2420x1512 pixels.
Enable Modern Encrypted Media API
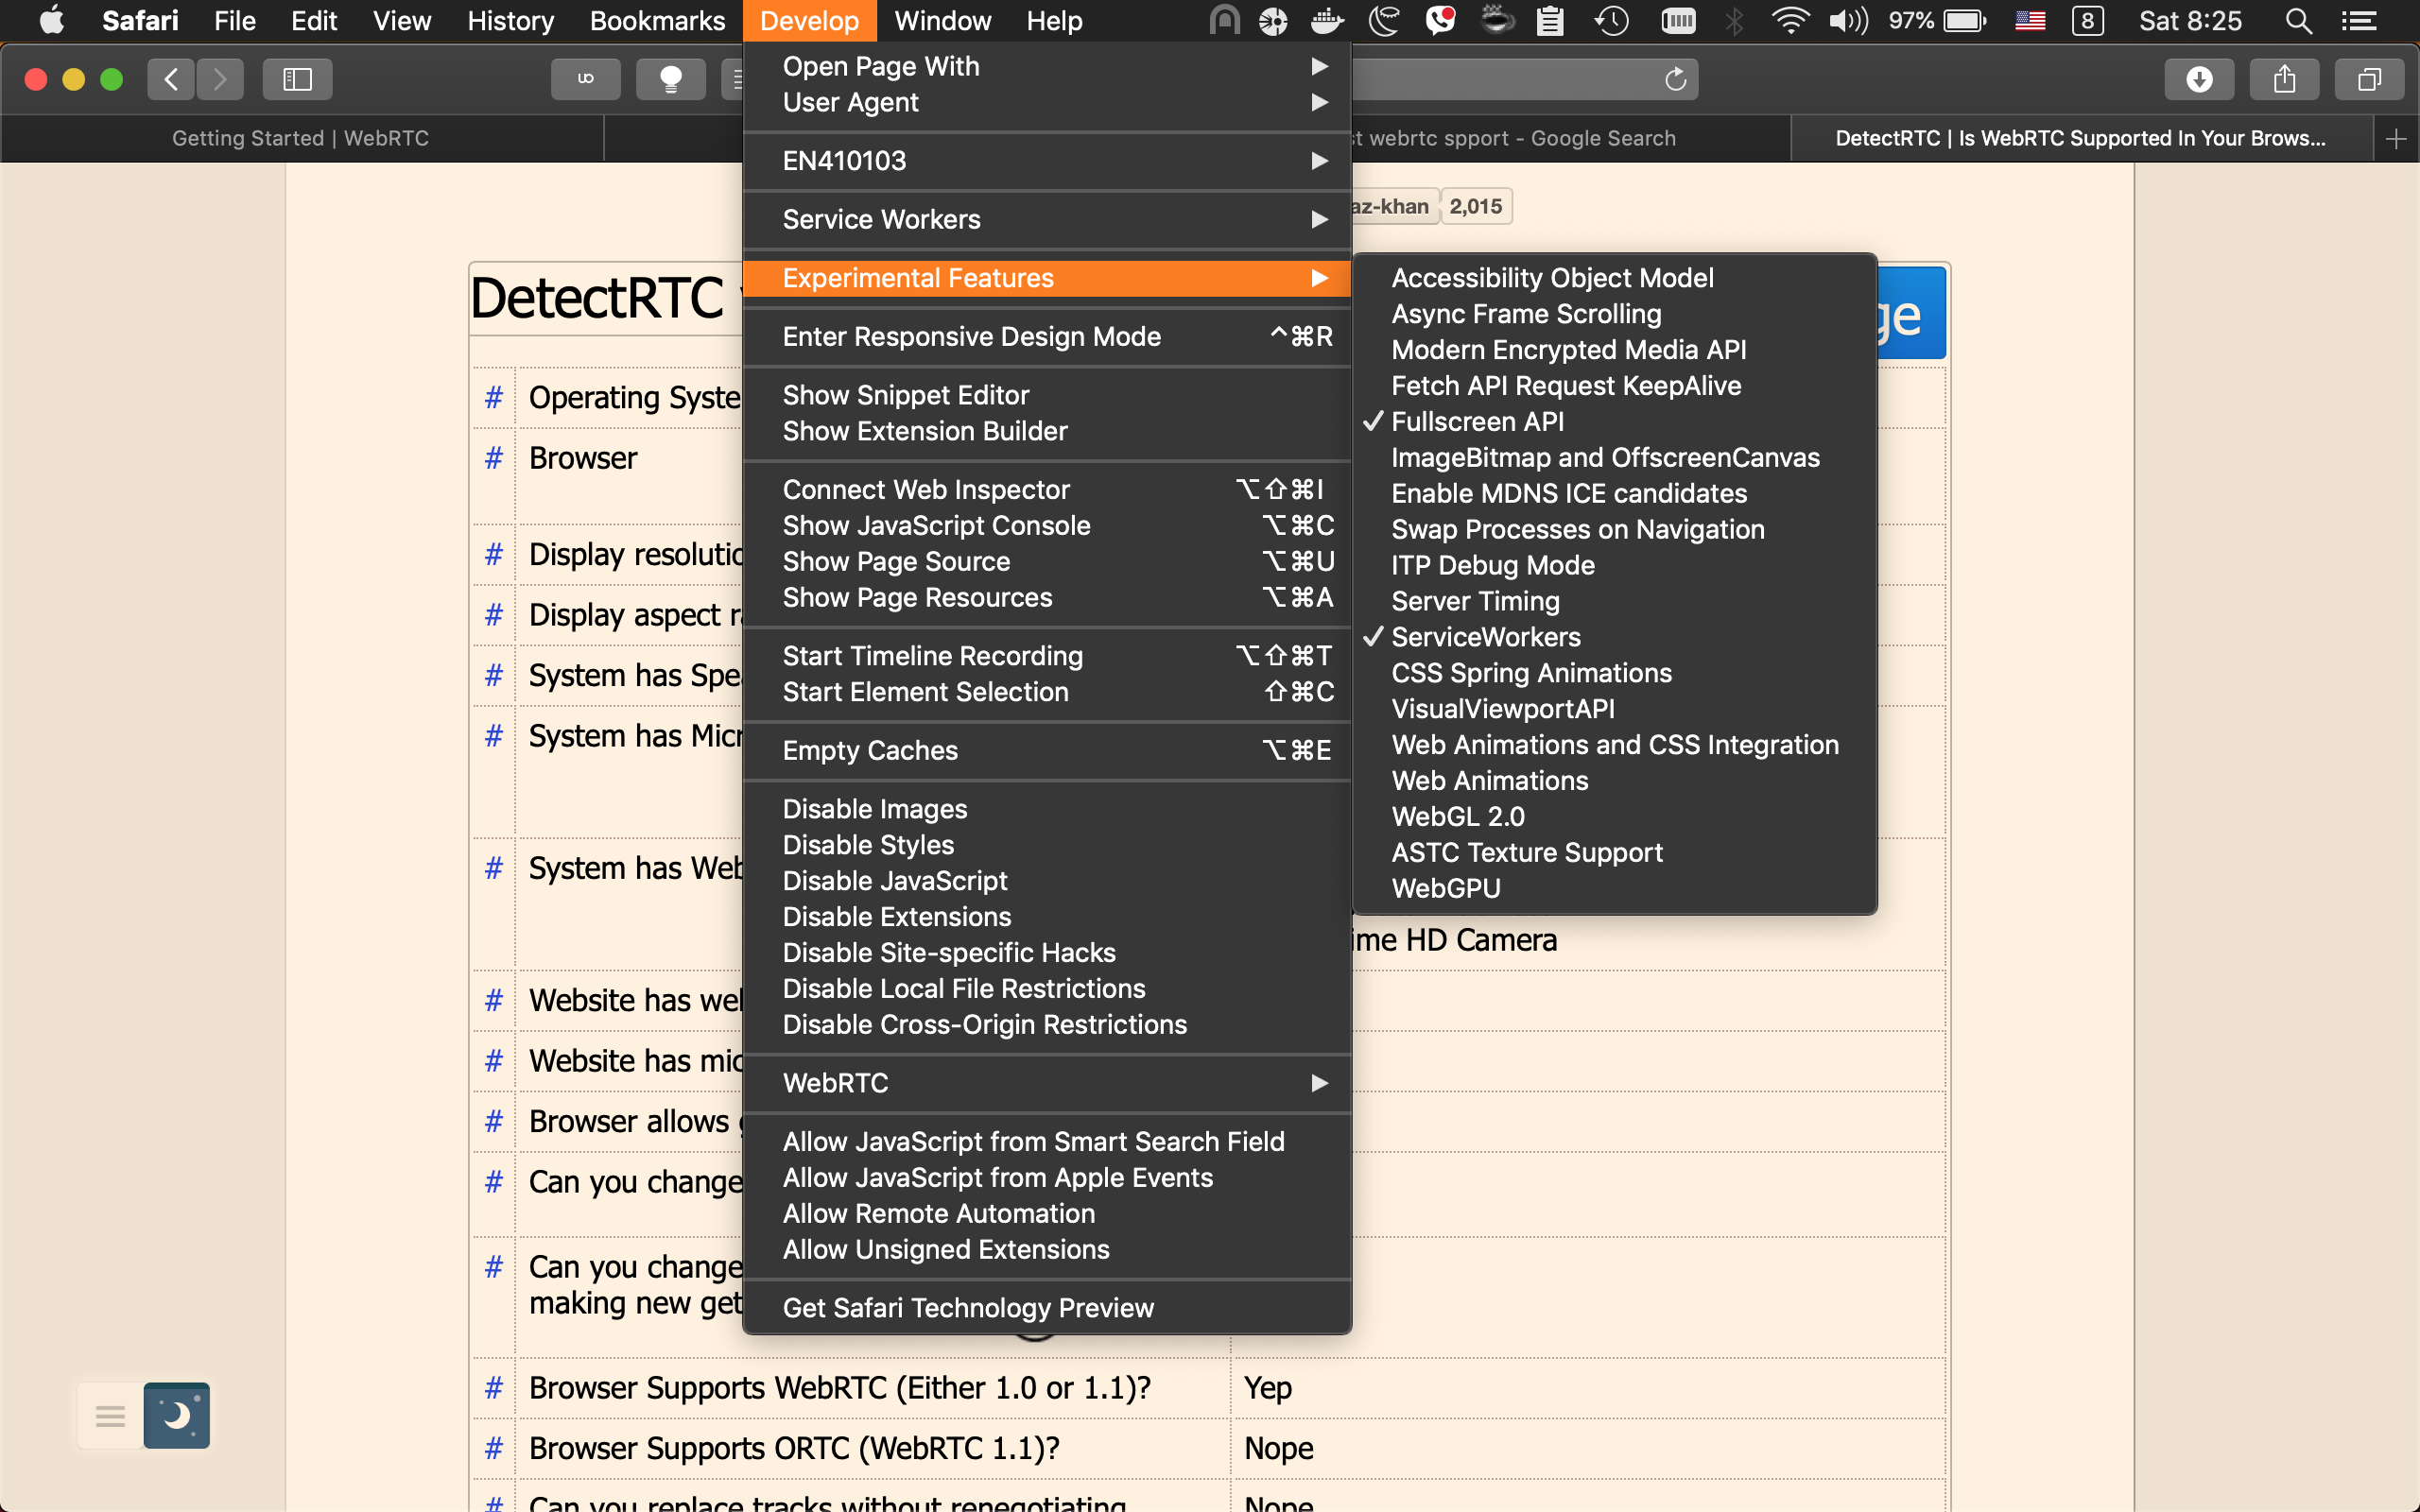tap(1614, 350)
